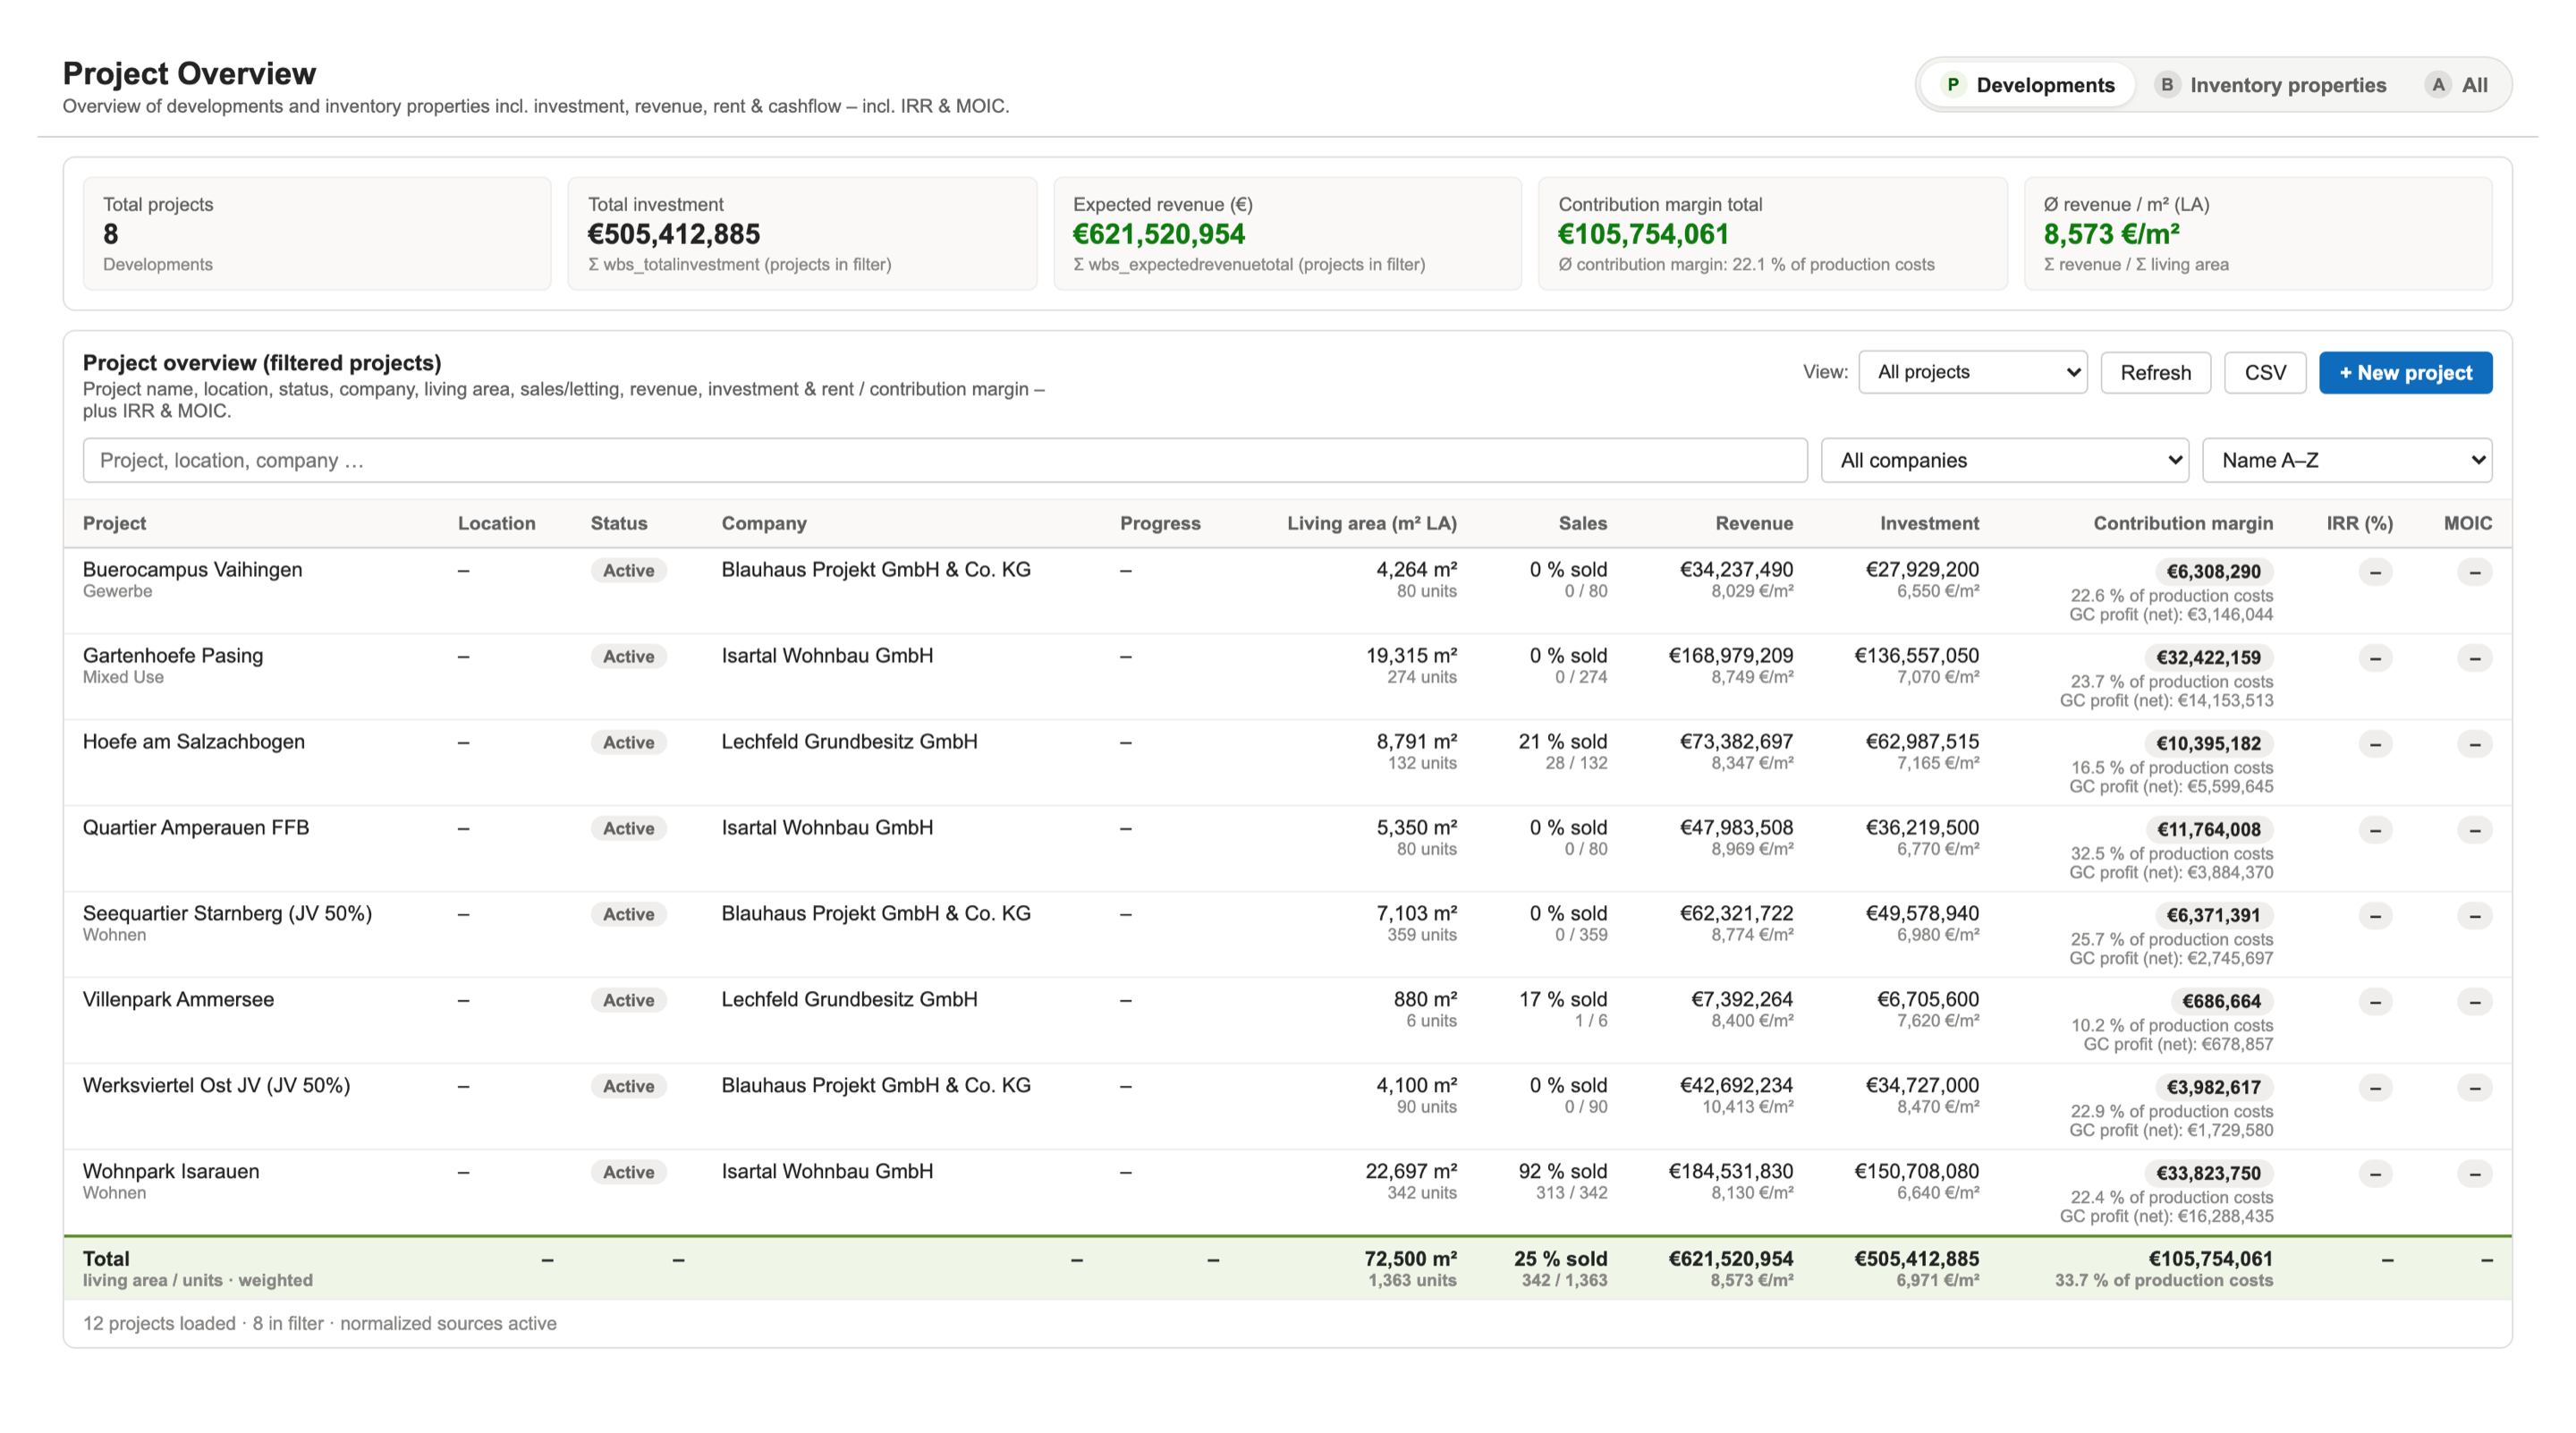Switch to the Developments tab
Image resolution: width=2576 pixels, height=1433 pixels.
pos(2027,85)
